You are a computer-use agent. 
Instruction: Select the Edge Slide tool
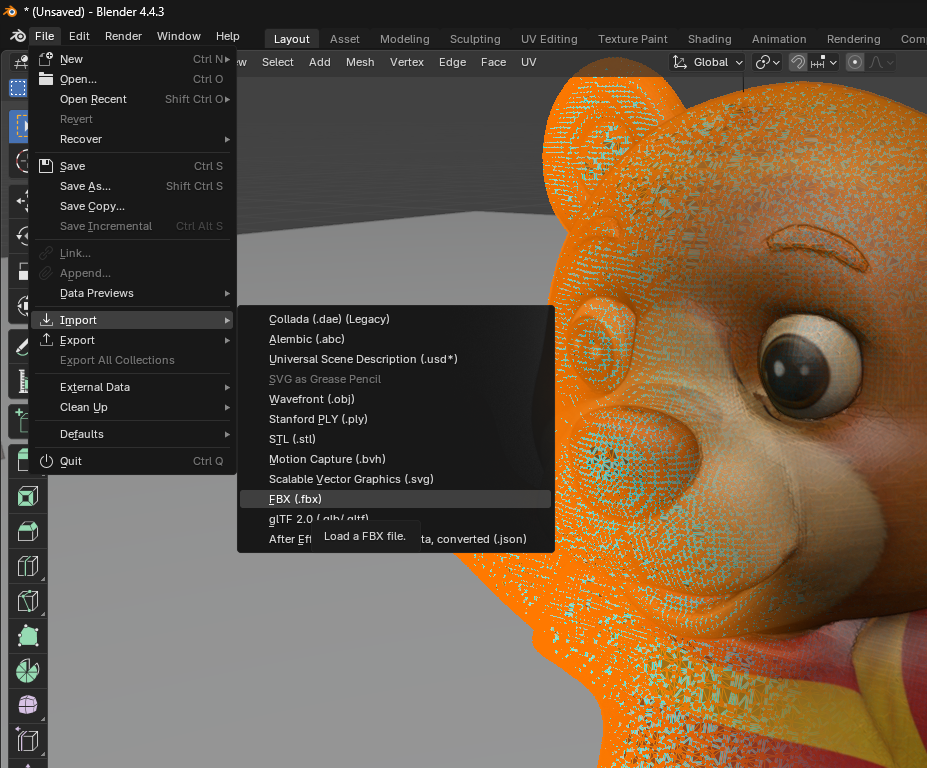point(28,740)
